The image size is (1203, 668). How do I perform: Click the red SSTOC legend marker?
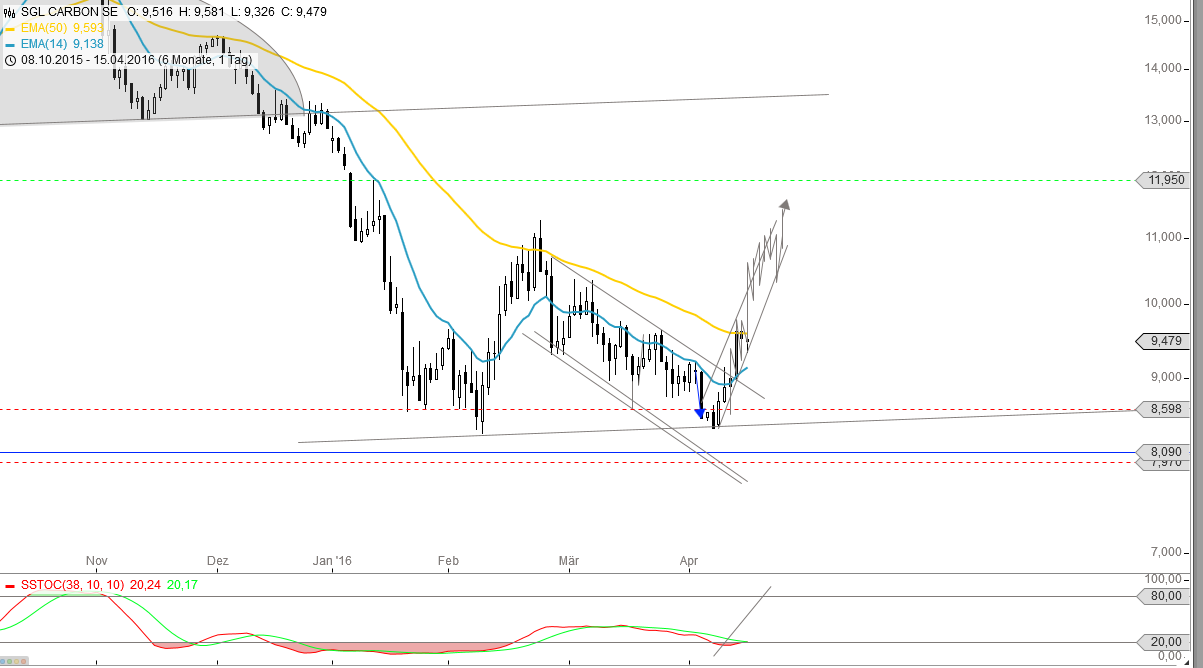pos(9,584)
